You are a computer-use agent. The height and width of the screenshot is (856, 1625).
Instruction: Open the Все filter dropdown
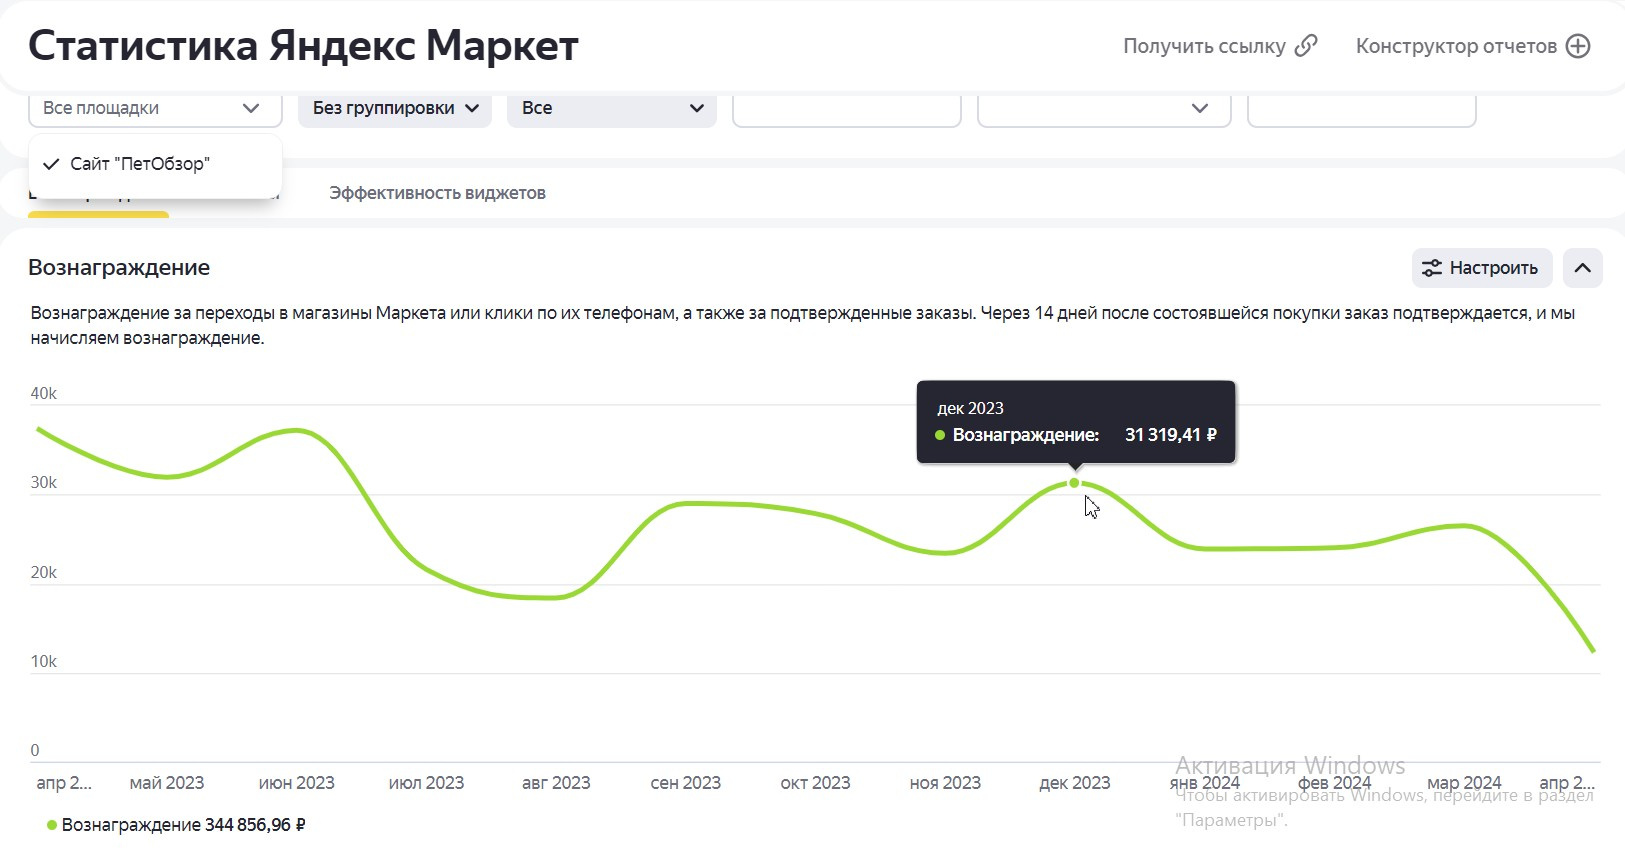point(612,108)
